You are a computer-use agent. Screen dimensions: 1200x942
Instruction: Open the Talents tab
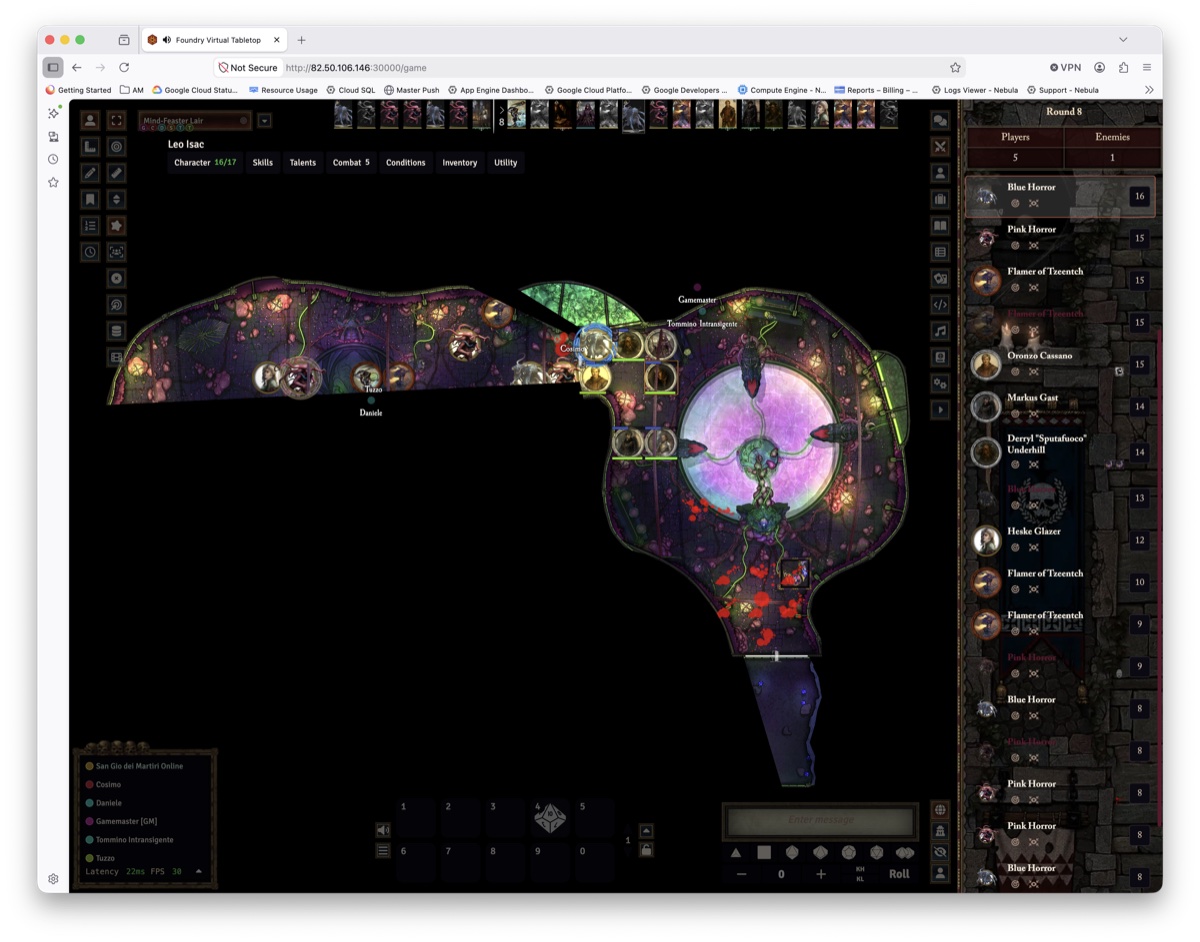coord(302,162)
